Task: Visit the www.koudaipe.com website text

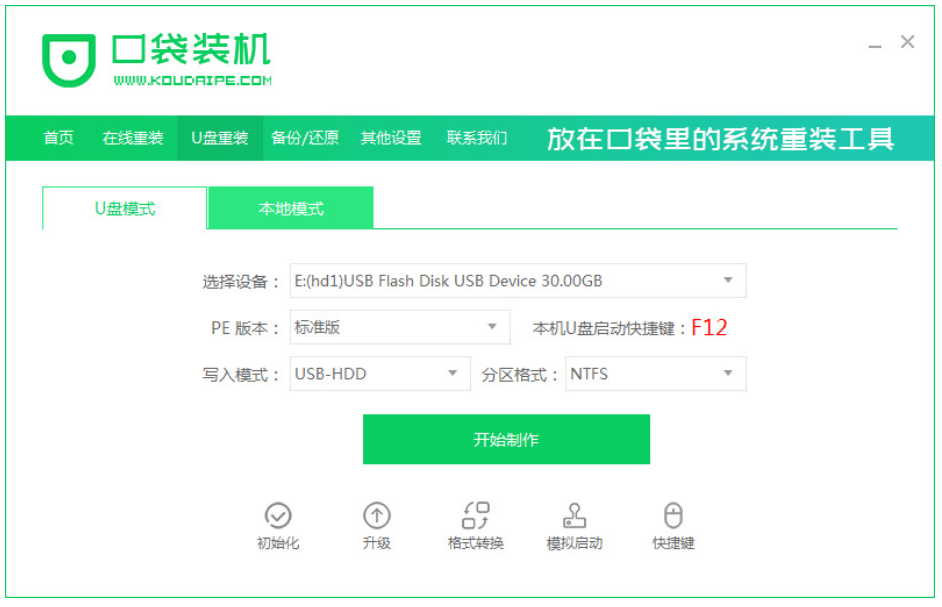Action: [192, 81]
